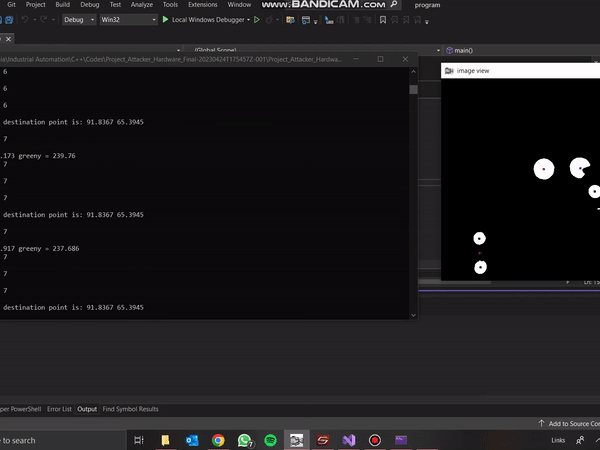
Task: Click Add to Source Control
Action: [x=570, y=424]
